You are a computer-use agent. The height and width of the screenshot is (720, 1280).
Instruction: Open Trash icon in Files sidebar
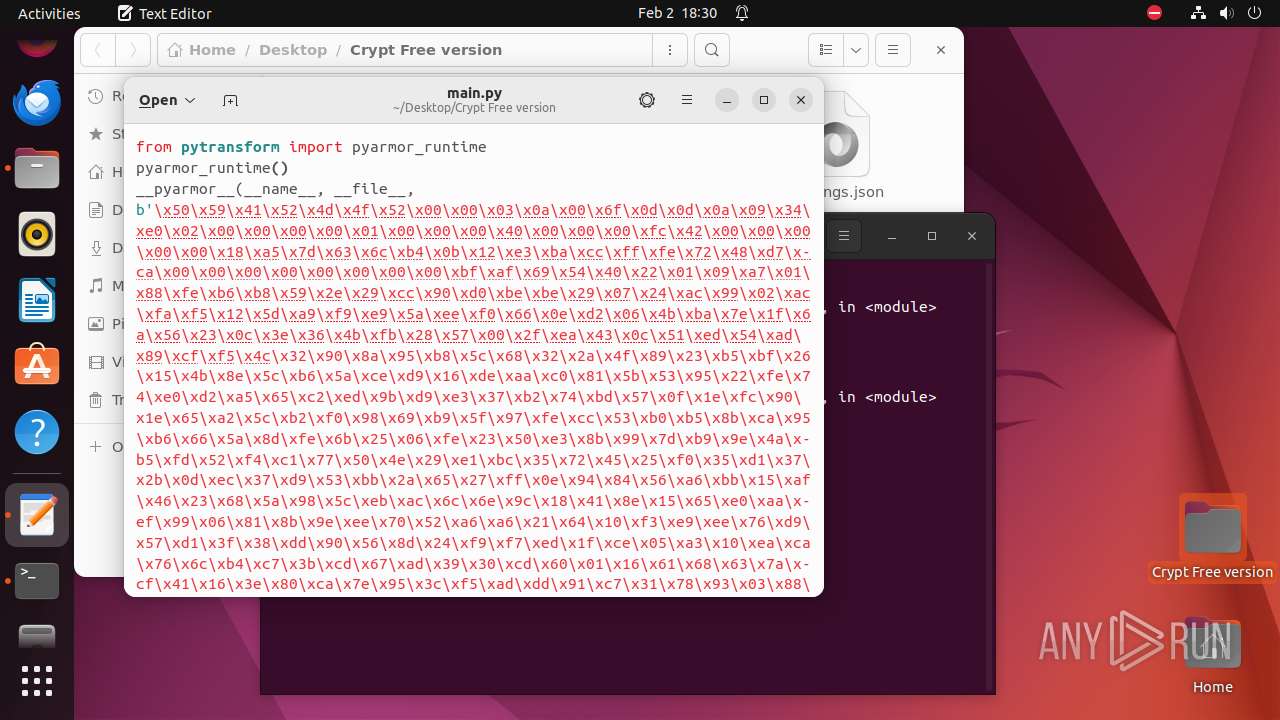[96, 400]
